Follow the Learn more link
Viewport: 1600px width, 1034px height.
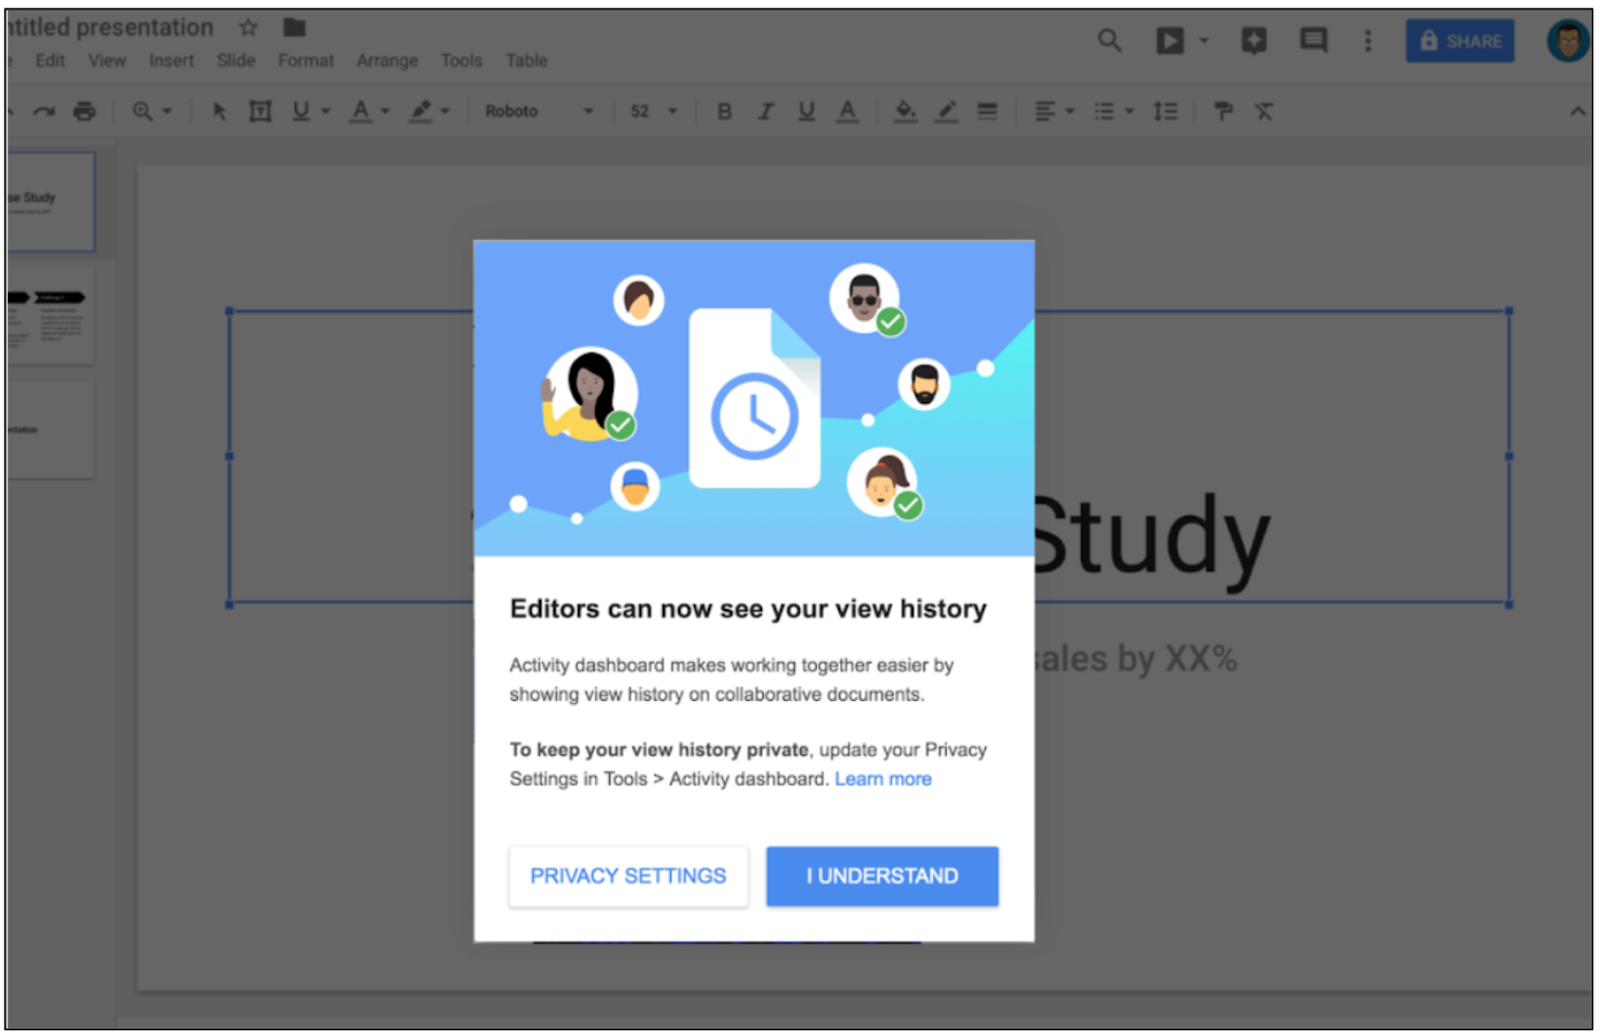(x=883, y=779)
